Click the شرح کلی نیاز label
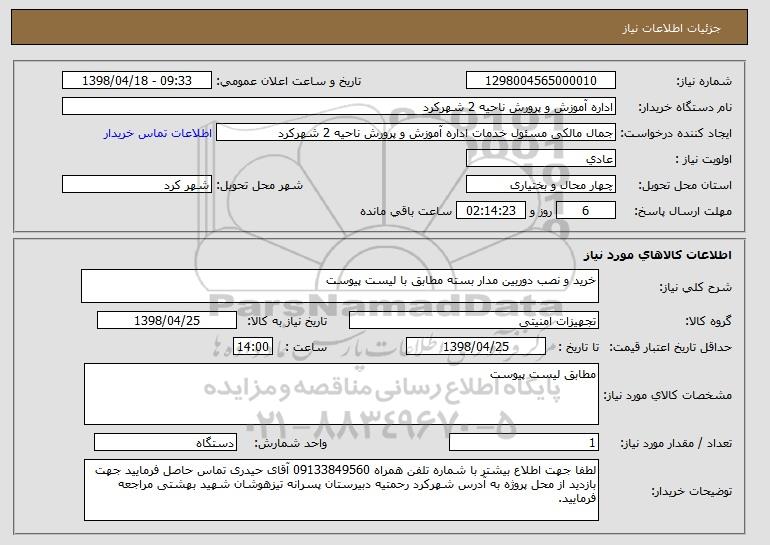The height and width of the screenshot is (545, 770). click(695, 287)
